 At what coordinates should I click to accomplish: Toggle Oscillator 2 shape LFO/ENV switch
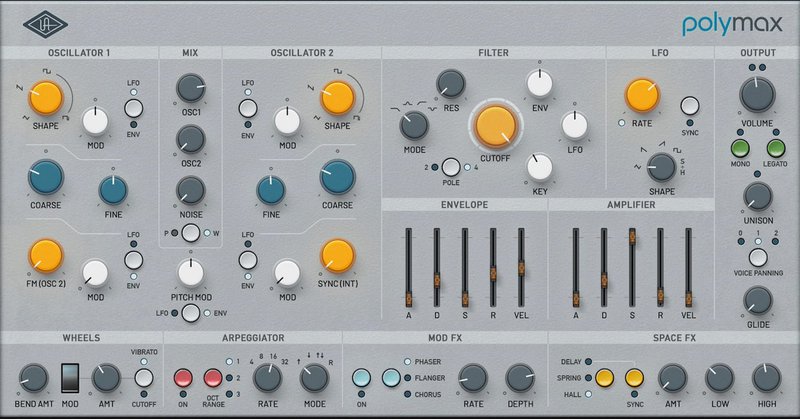[248, 108]
